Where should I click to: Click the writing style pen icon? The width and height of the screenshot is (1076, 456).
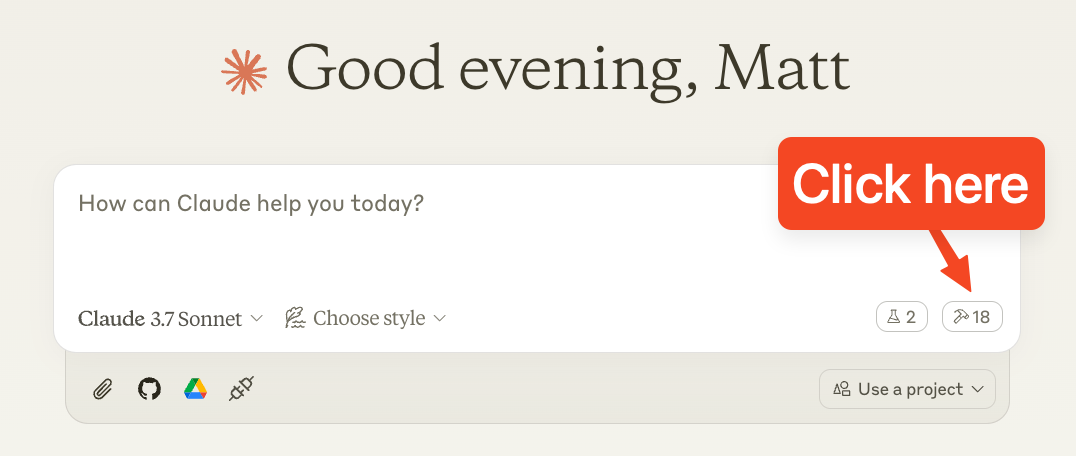click(x=295, y=318)
